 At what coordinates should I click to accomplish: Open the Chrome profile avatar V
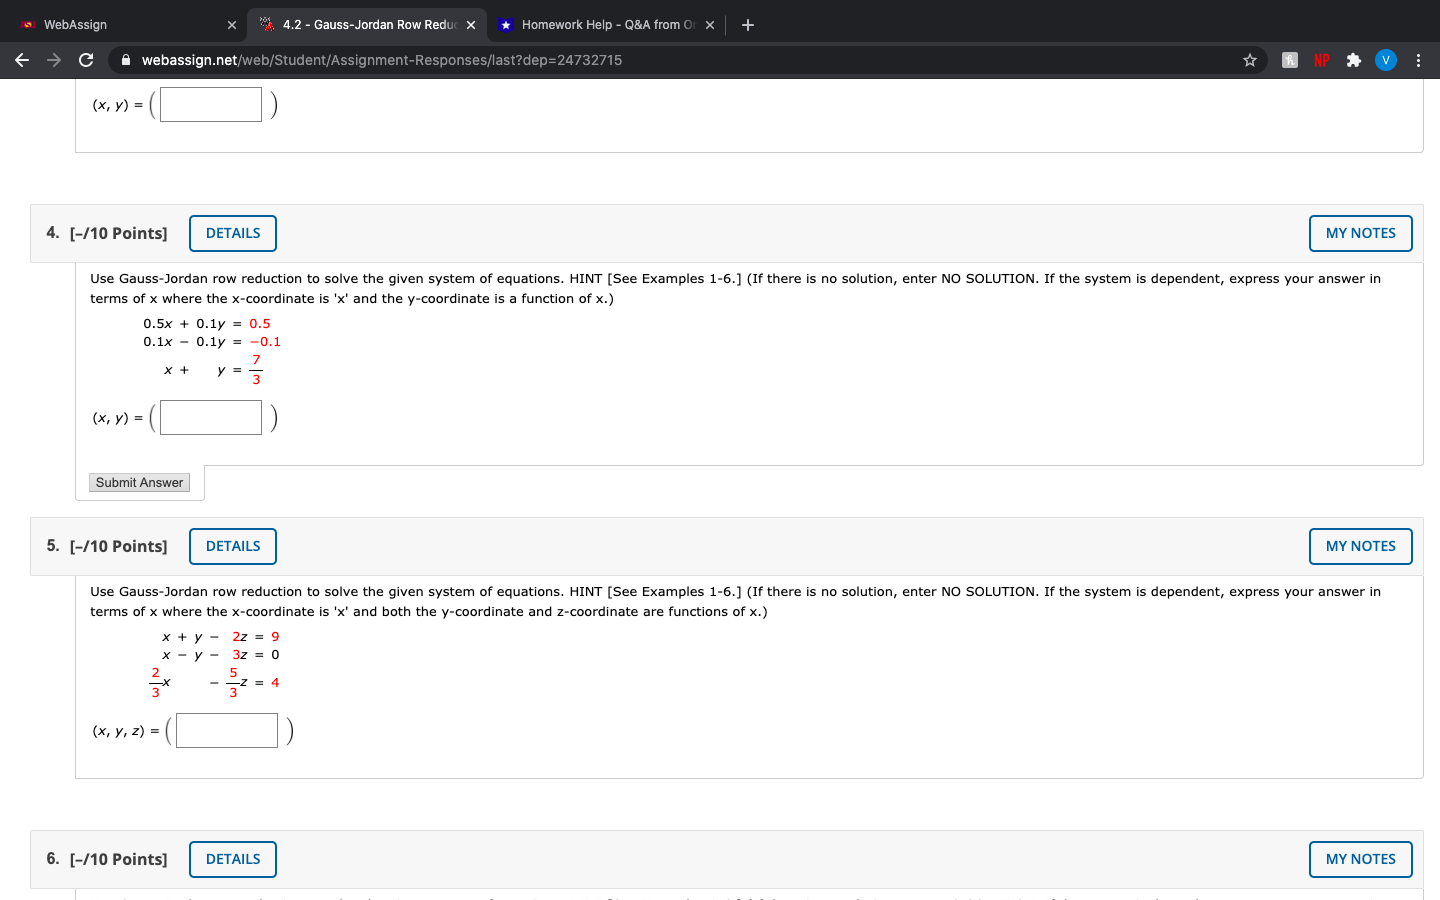tap(1386, 60)
